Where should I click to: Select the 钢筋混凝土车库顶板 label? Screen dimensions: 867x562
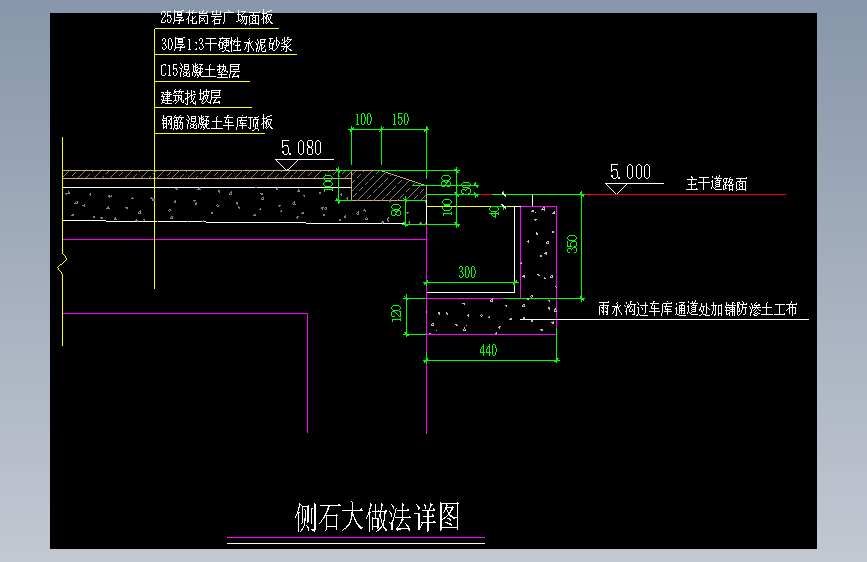[217, 122]
